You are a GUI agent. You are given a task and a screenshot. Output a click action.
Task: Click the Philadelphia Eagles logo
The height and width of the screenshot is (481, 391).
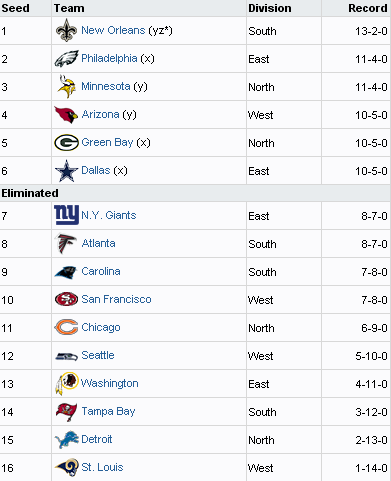coord(66,59)
